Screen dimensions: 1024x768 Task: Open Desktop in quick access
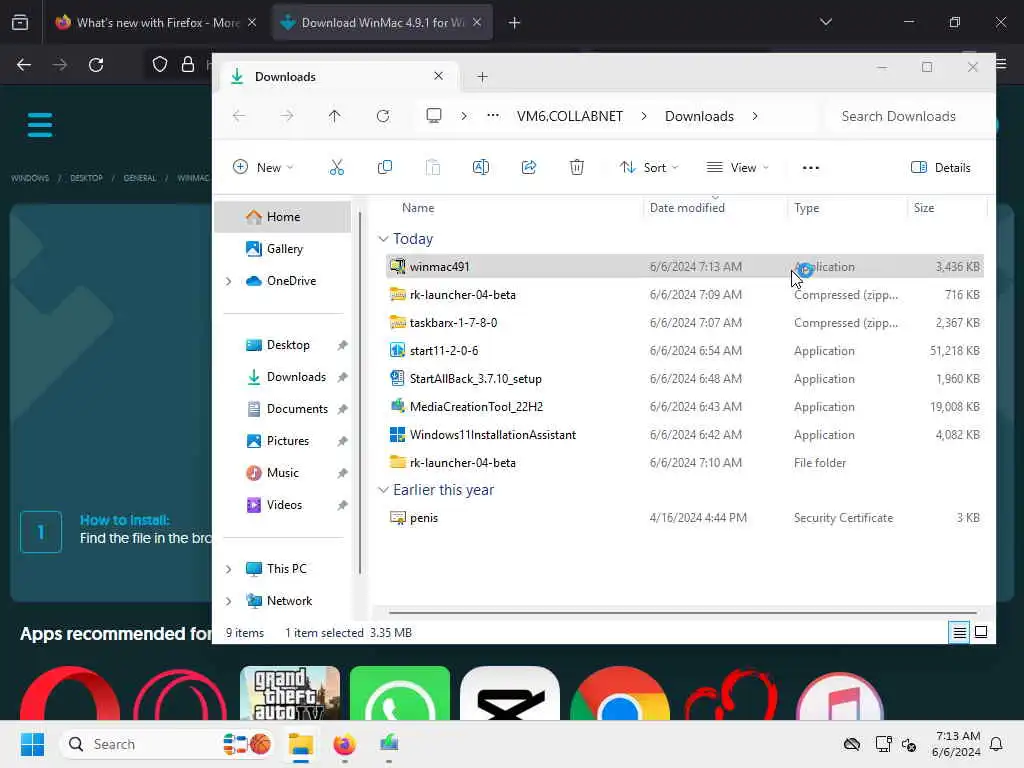click(288, 345)
